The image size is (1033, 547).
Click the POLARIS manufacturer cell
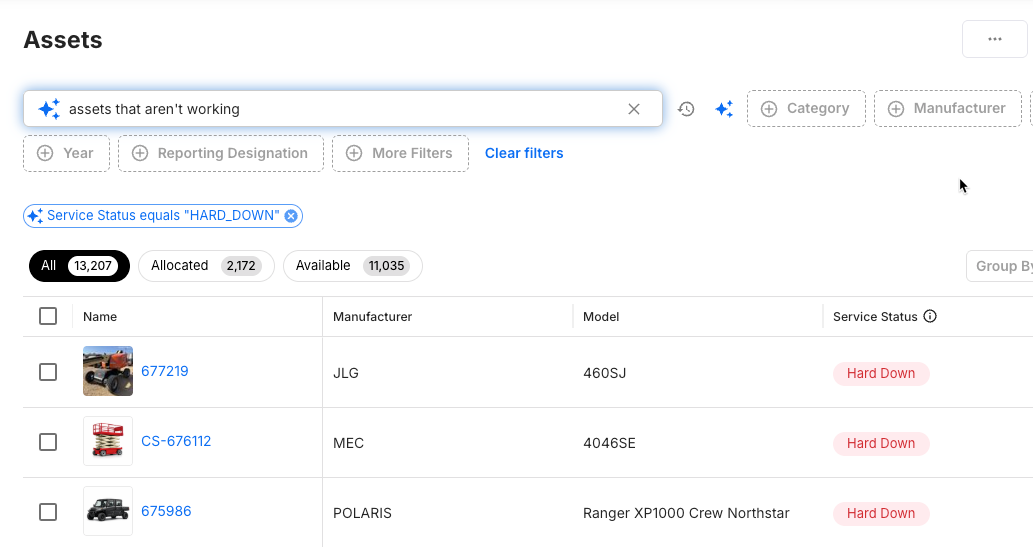click(362, 513)
